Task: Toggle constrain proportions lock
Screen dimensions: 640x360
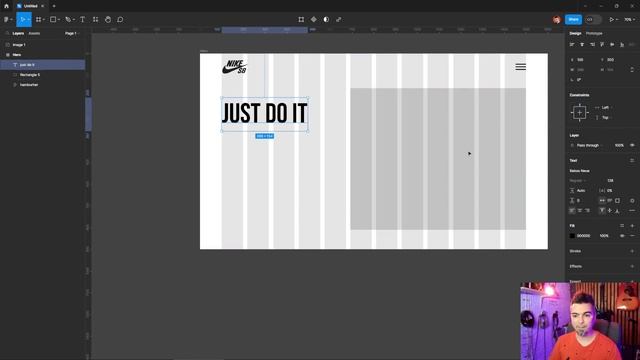Action: [632, 70]
